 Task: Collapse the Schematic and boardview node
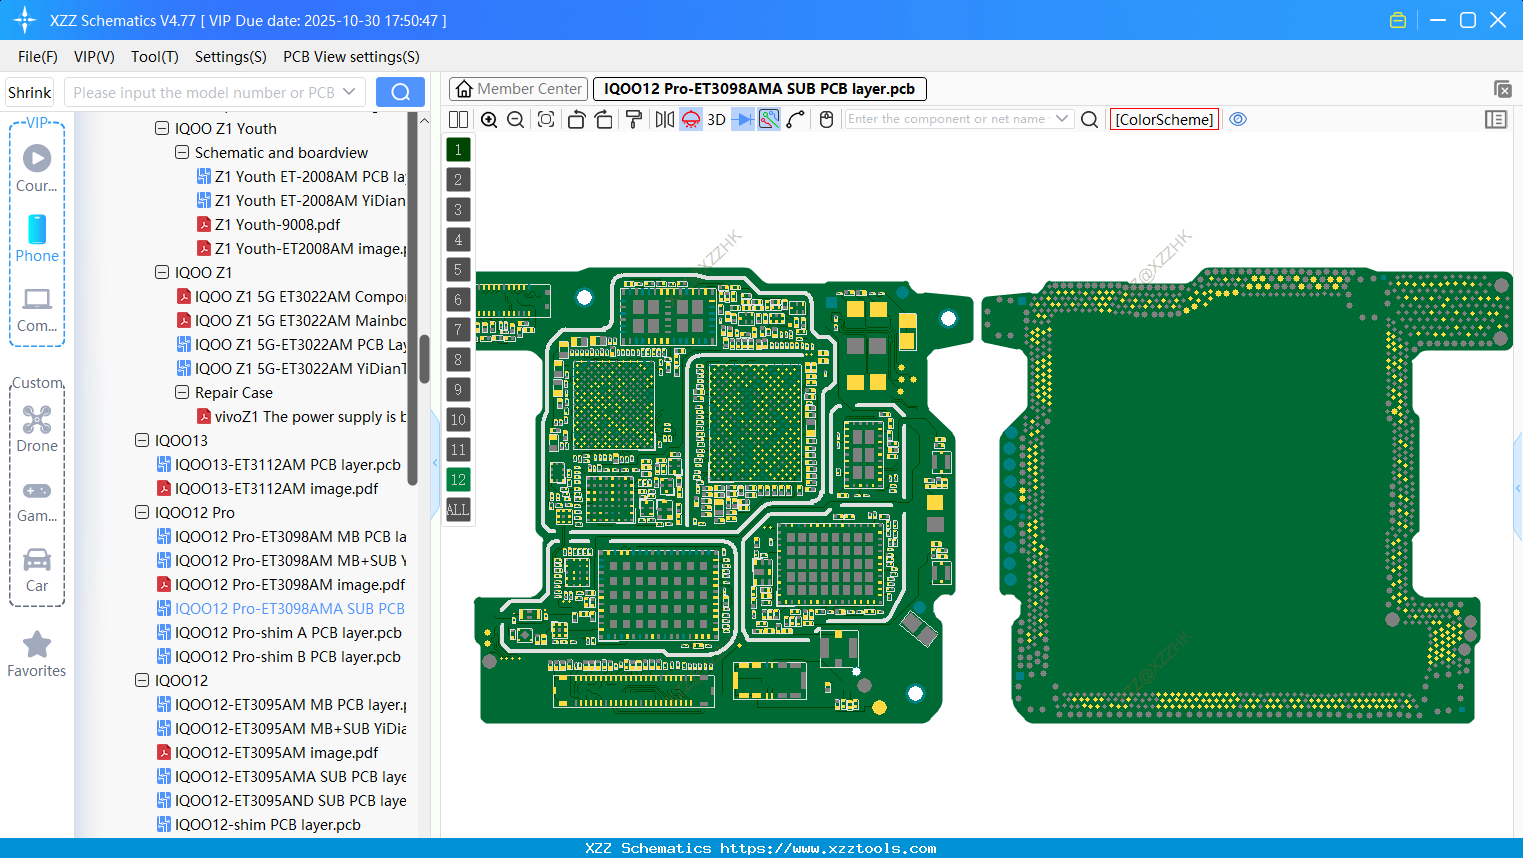[x=181, y=152]
